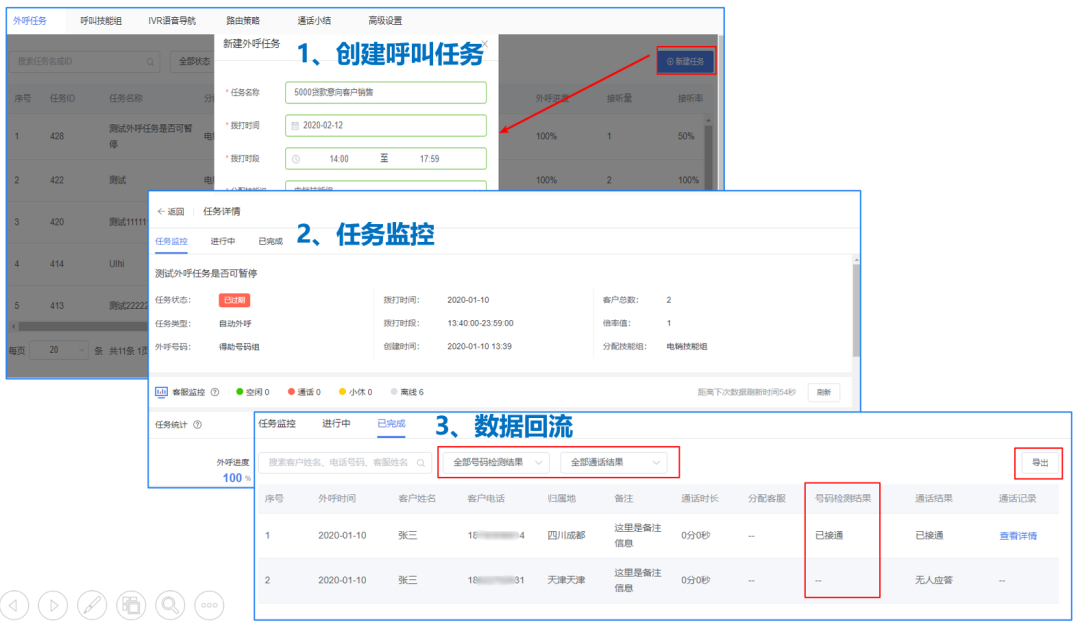Select the 进行中 tab under 任务详情

[x=223, y=241]
